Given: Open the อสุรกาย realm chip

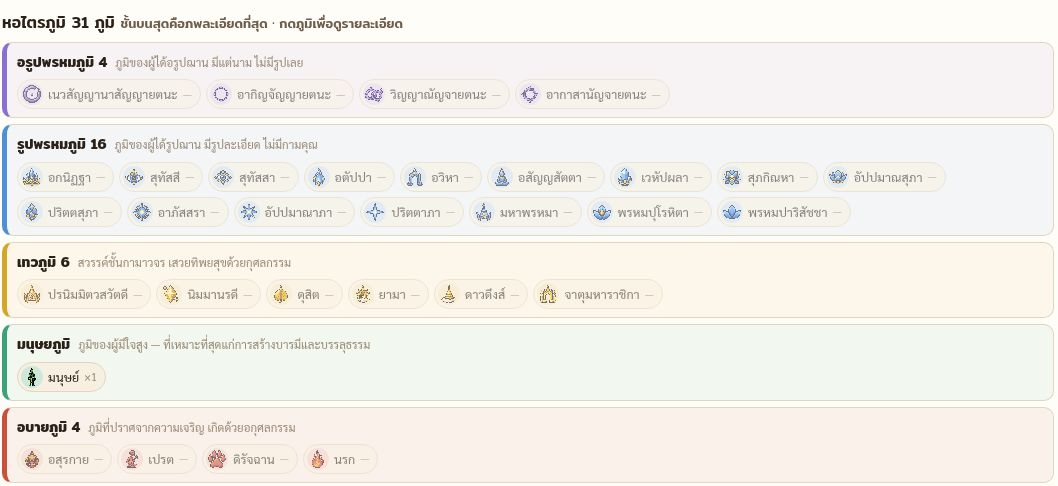Looking at the screenshot, I should pos(64,460).
